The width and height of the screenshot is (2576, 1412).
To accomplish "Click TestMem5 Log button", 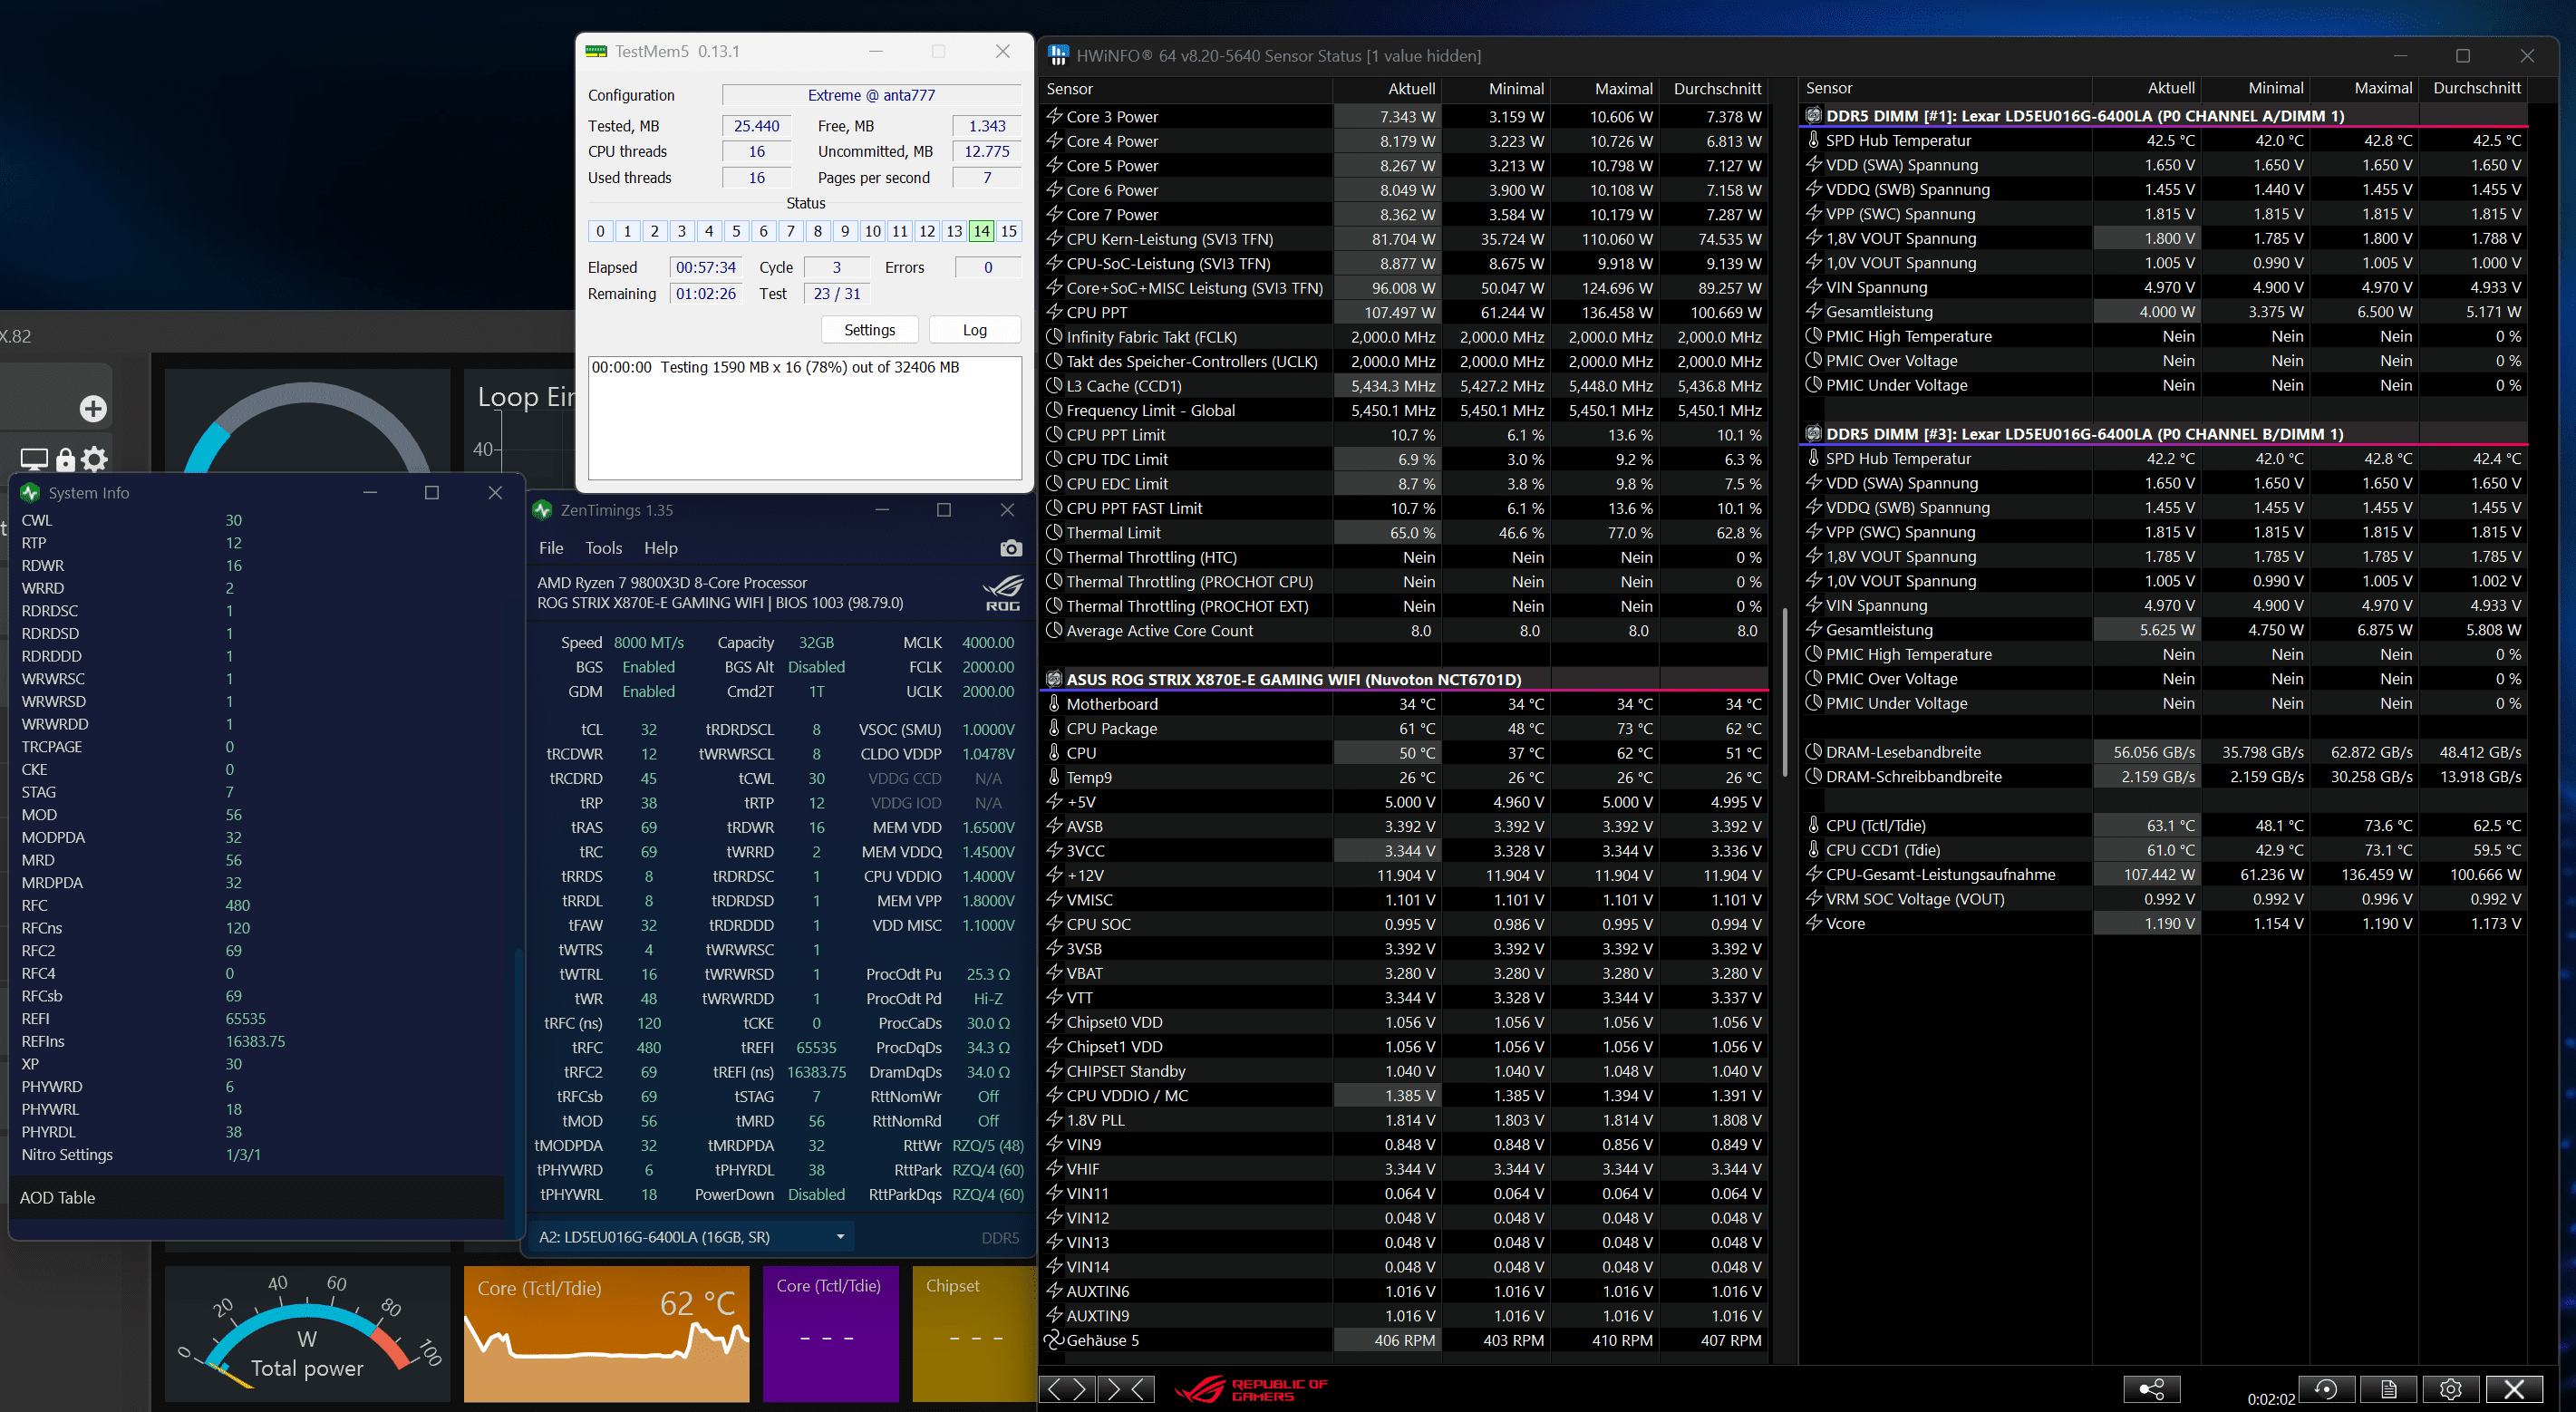I will tap(974, 330).
